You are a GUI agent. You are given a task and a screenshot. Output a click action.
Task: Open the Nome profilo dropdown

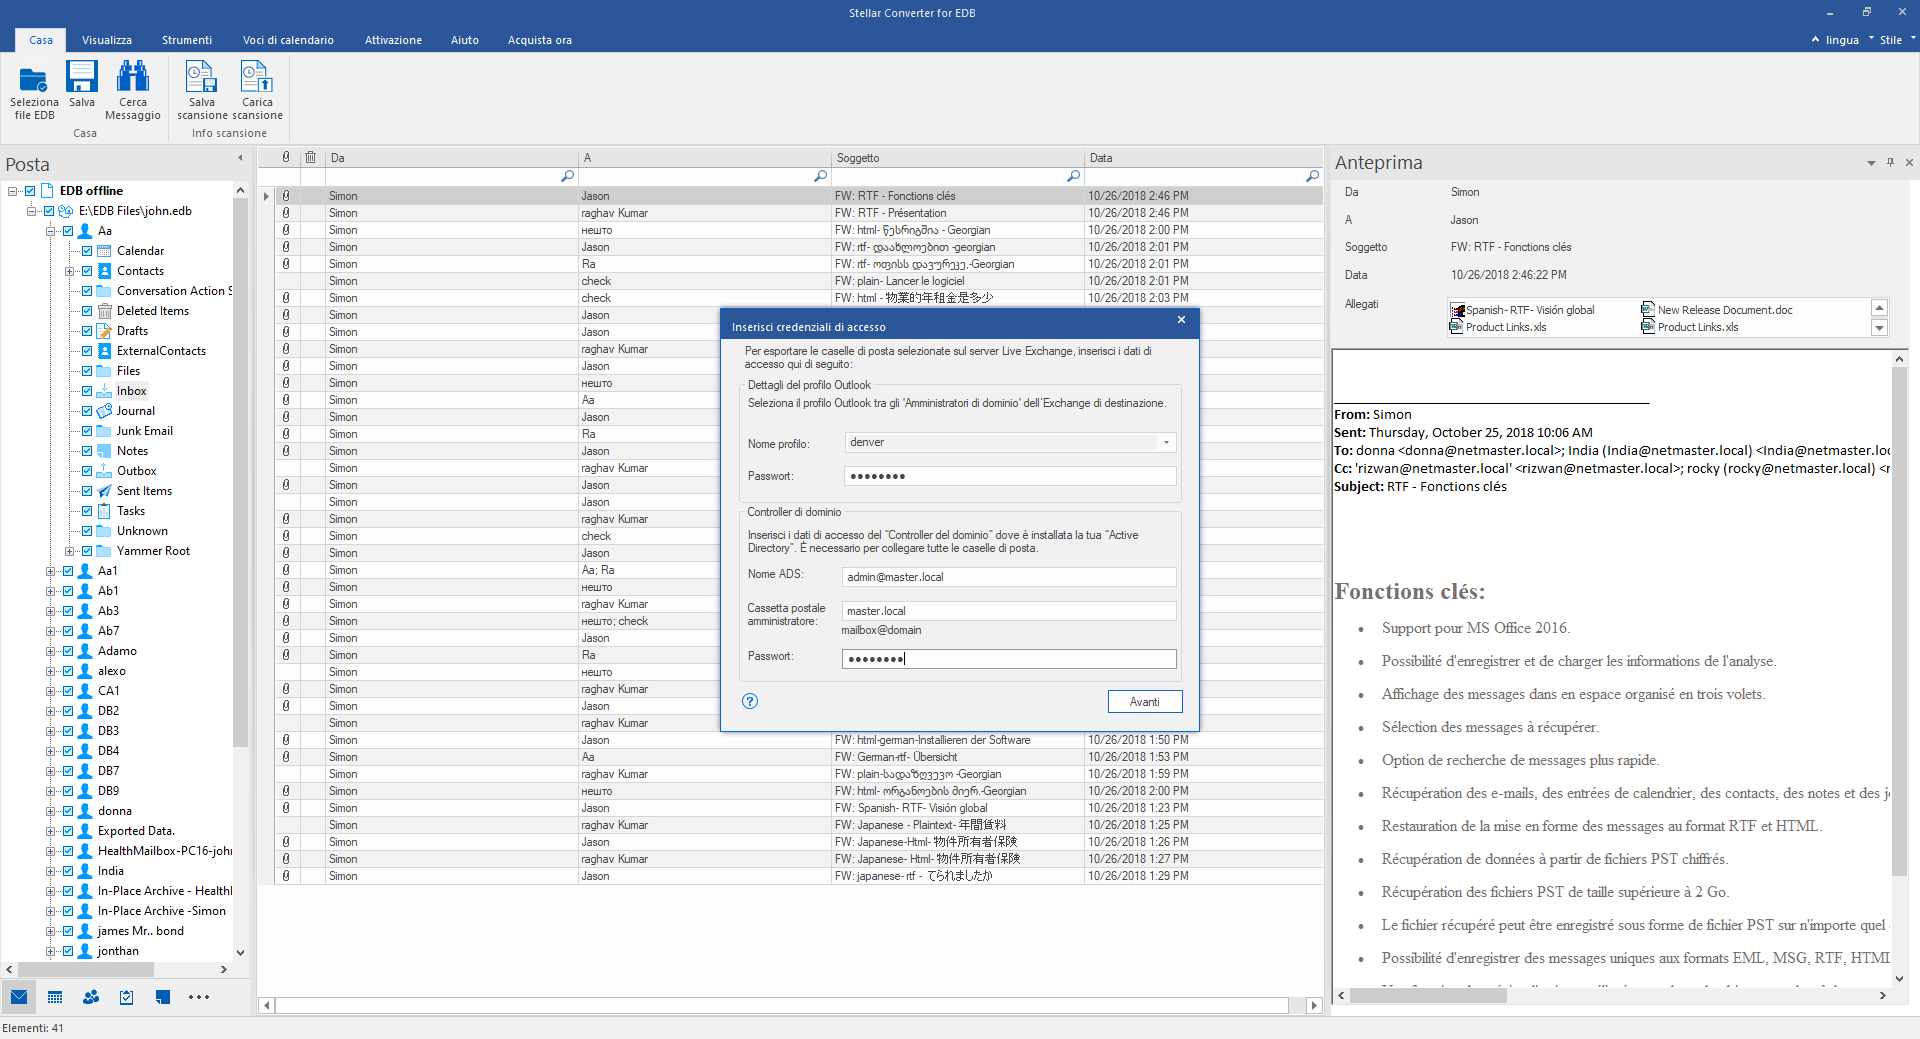pos(1166,443)
